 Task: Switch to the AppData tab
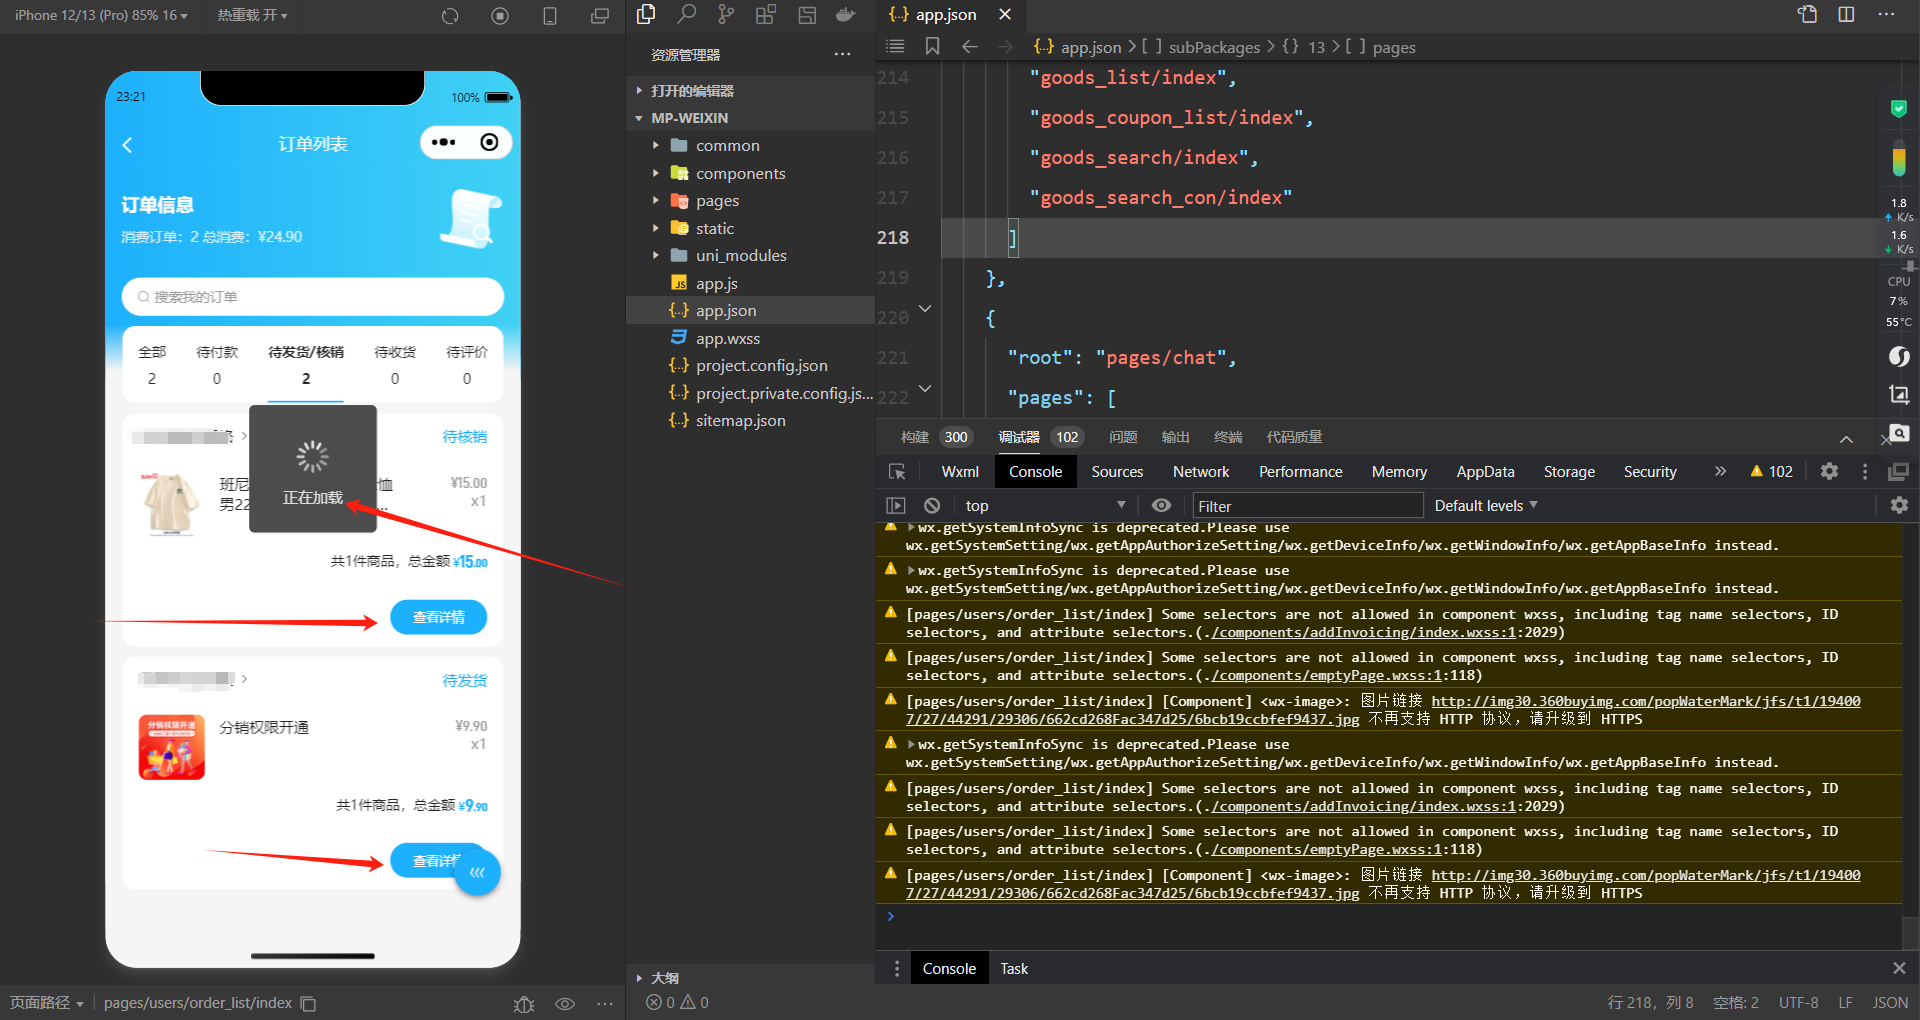pyautogui.click(x=1485, y=472)
